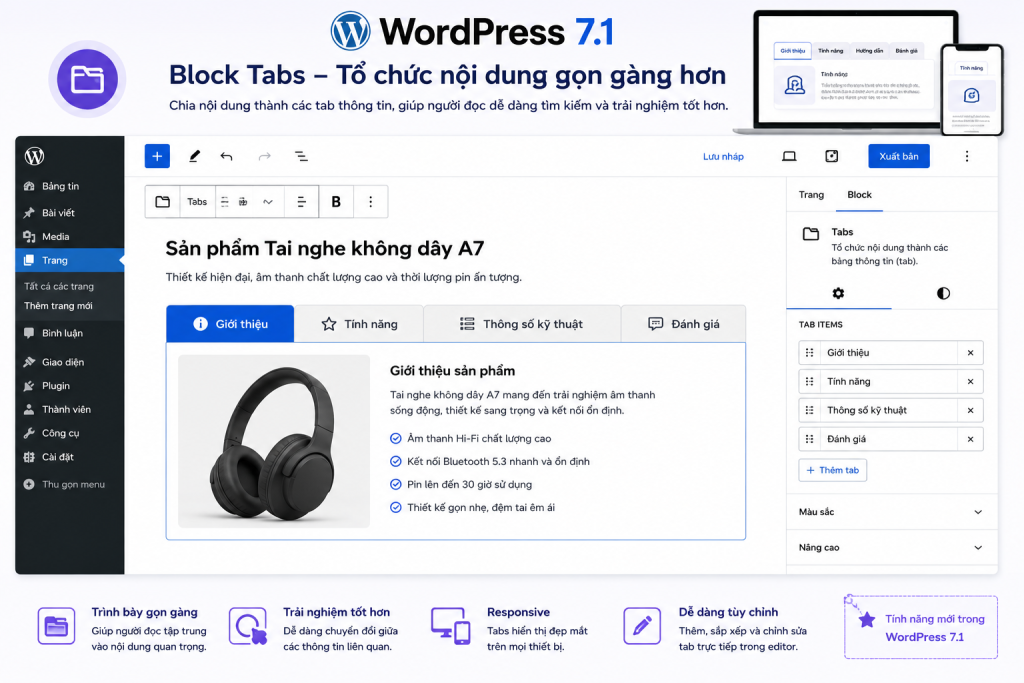This screenshot has height=683, width=1024.
Task: Select the Đánh giá content tab
Action: (x=683, y=324)
